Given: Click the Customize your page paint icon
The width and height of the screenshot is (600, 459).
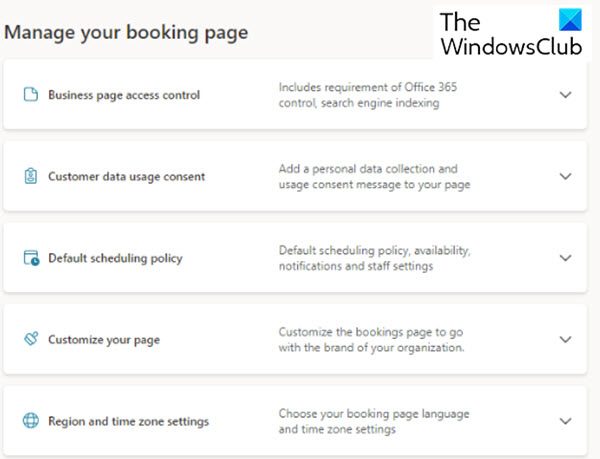Looking at the screenshot, I should [30, 340].
